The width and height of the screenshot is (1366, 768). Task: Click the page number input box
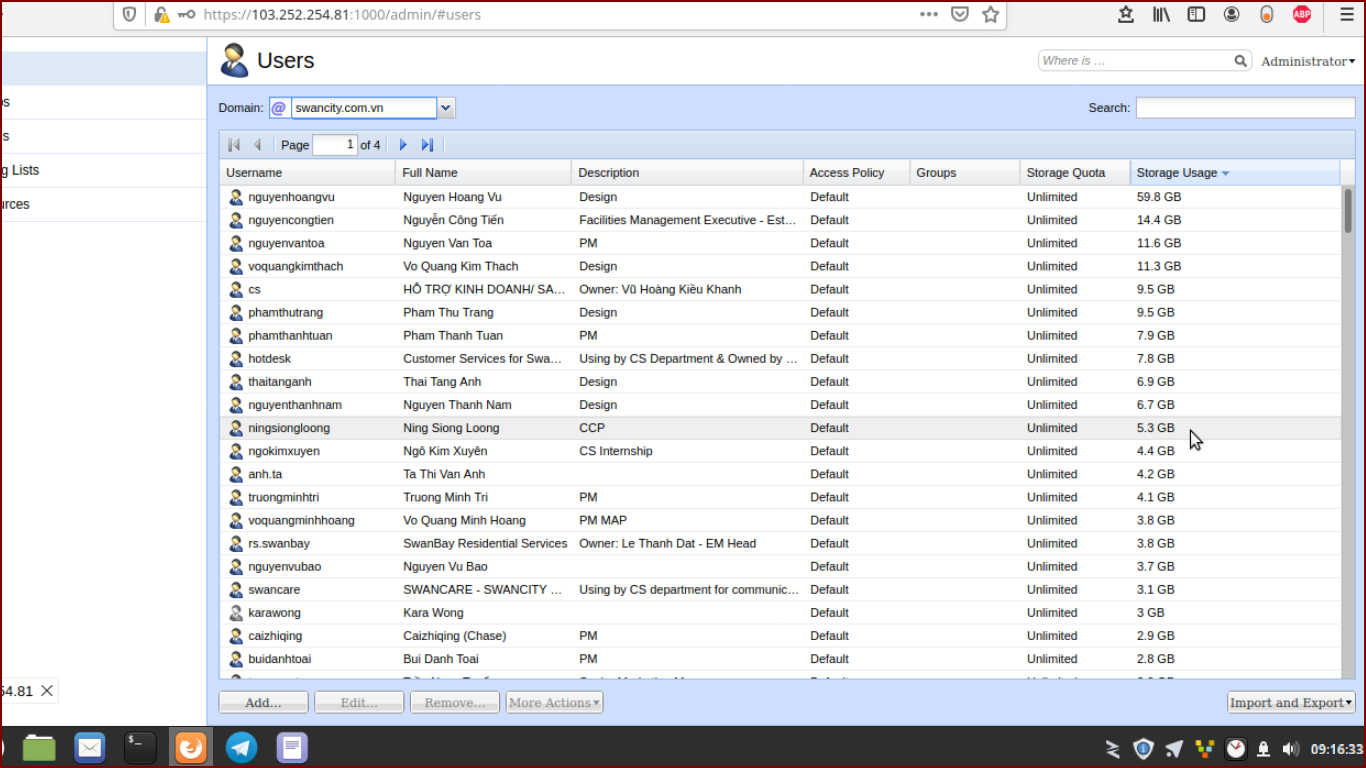[x=335, y=145]
